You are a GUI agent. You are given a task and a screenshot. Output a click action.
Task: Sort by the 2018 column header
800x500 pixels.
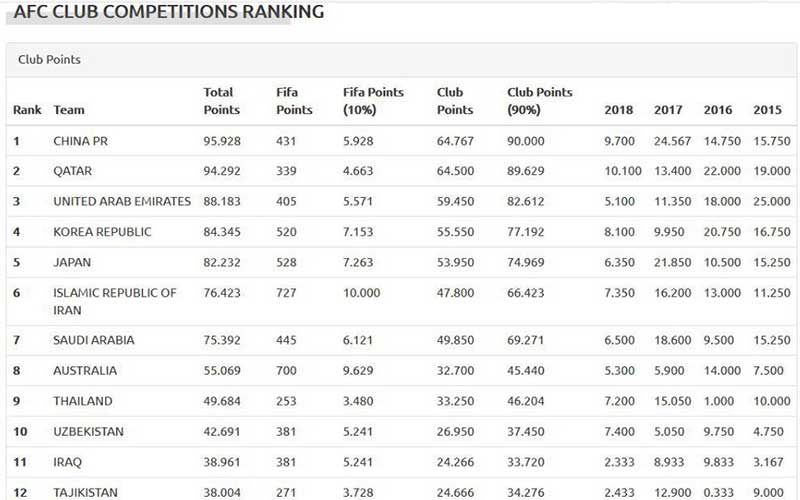click(x=619, y=110)
